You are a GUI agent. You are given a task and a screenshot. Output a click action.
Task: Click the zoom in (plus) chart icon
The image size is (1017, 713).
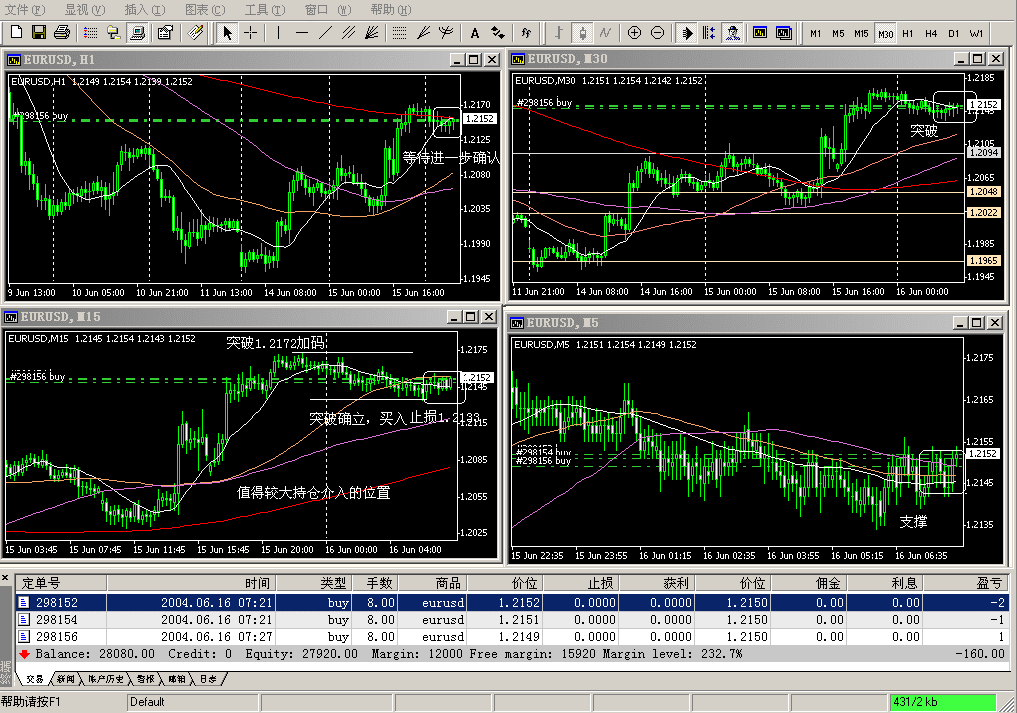[636, 33]
